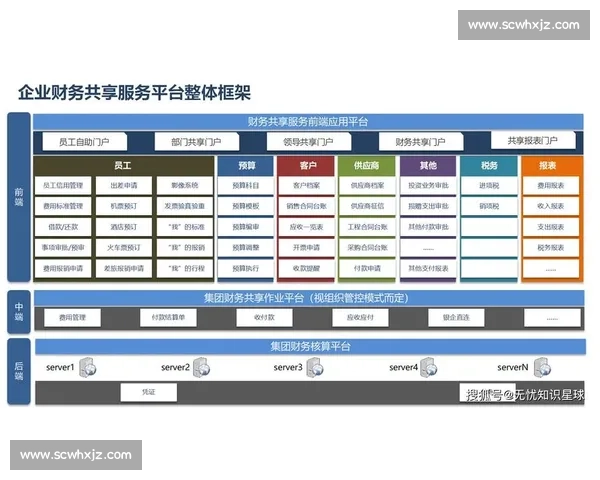Click the server3 icon
The image size is (600, 480).
pyautogui.click(x=315, y=367)
